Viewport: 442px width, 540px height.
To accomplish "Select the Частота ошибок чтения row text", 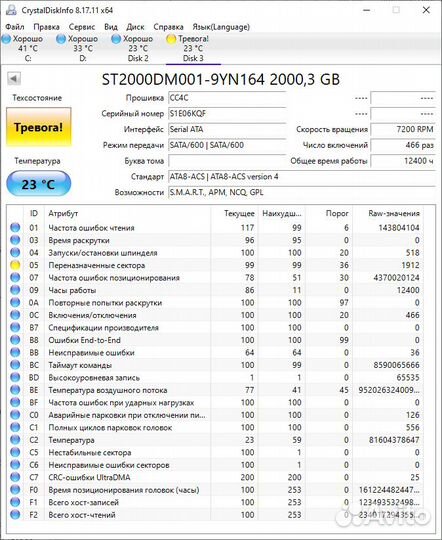I will [91, 228].
